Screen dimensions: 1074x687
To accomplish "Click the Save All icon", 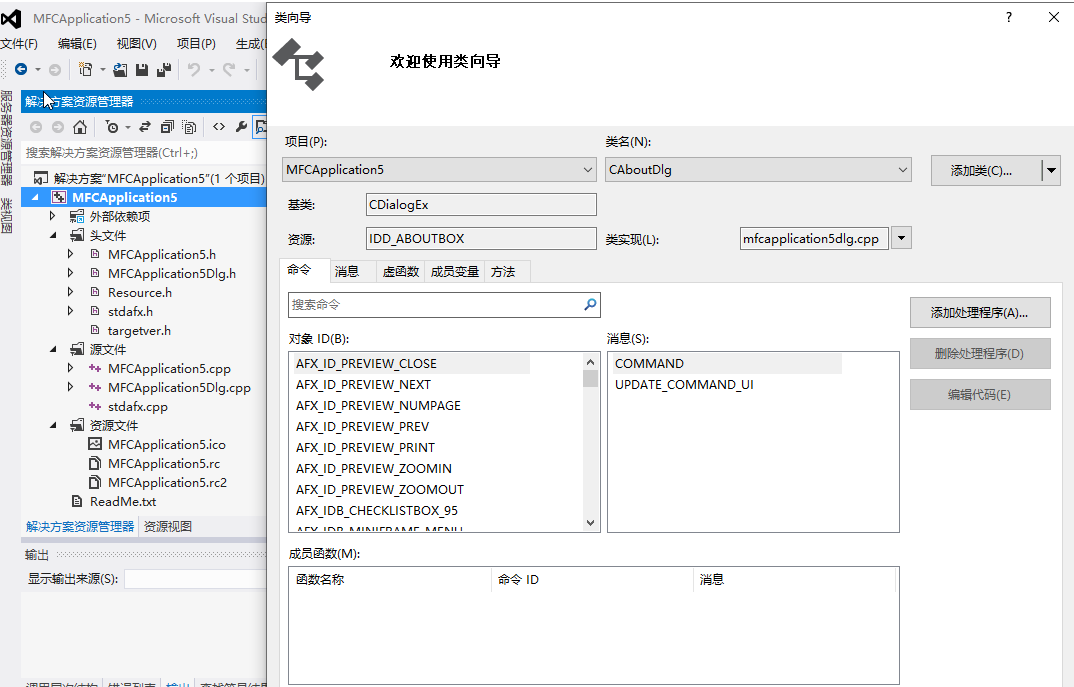I will pos(164,69).
